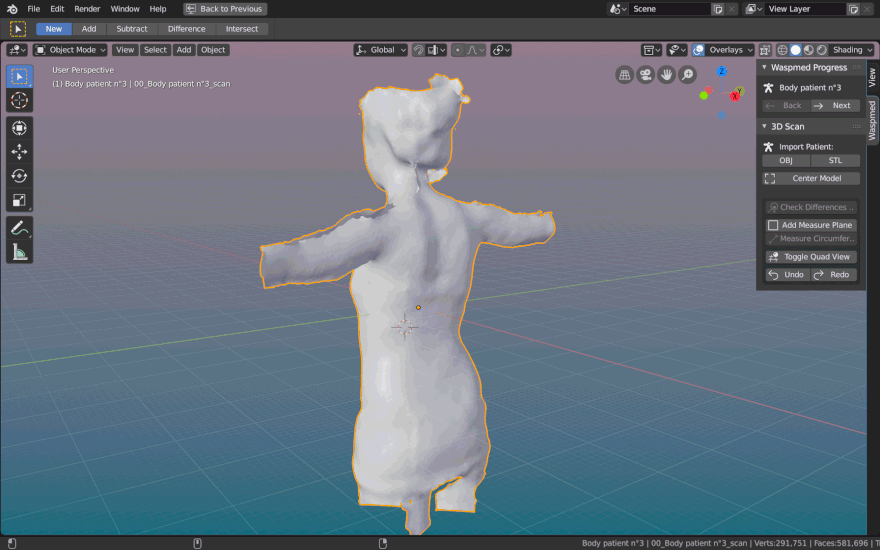Viewport: 880px width, 550px height.
Task: Click the Blender logo icon
Action: tap(12, 9)
